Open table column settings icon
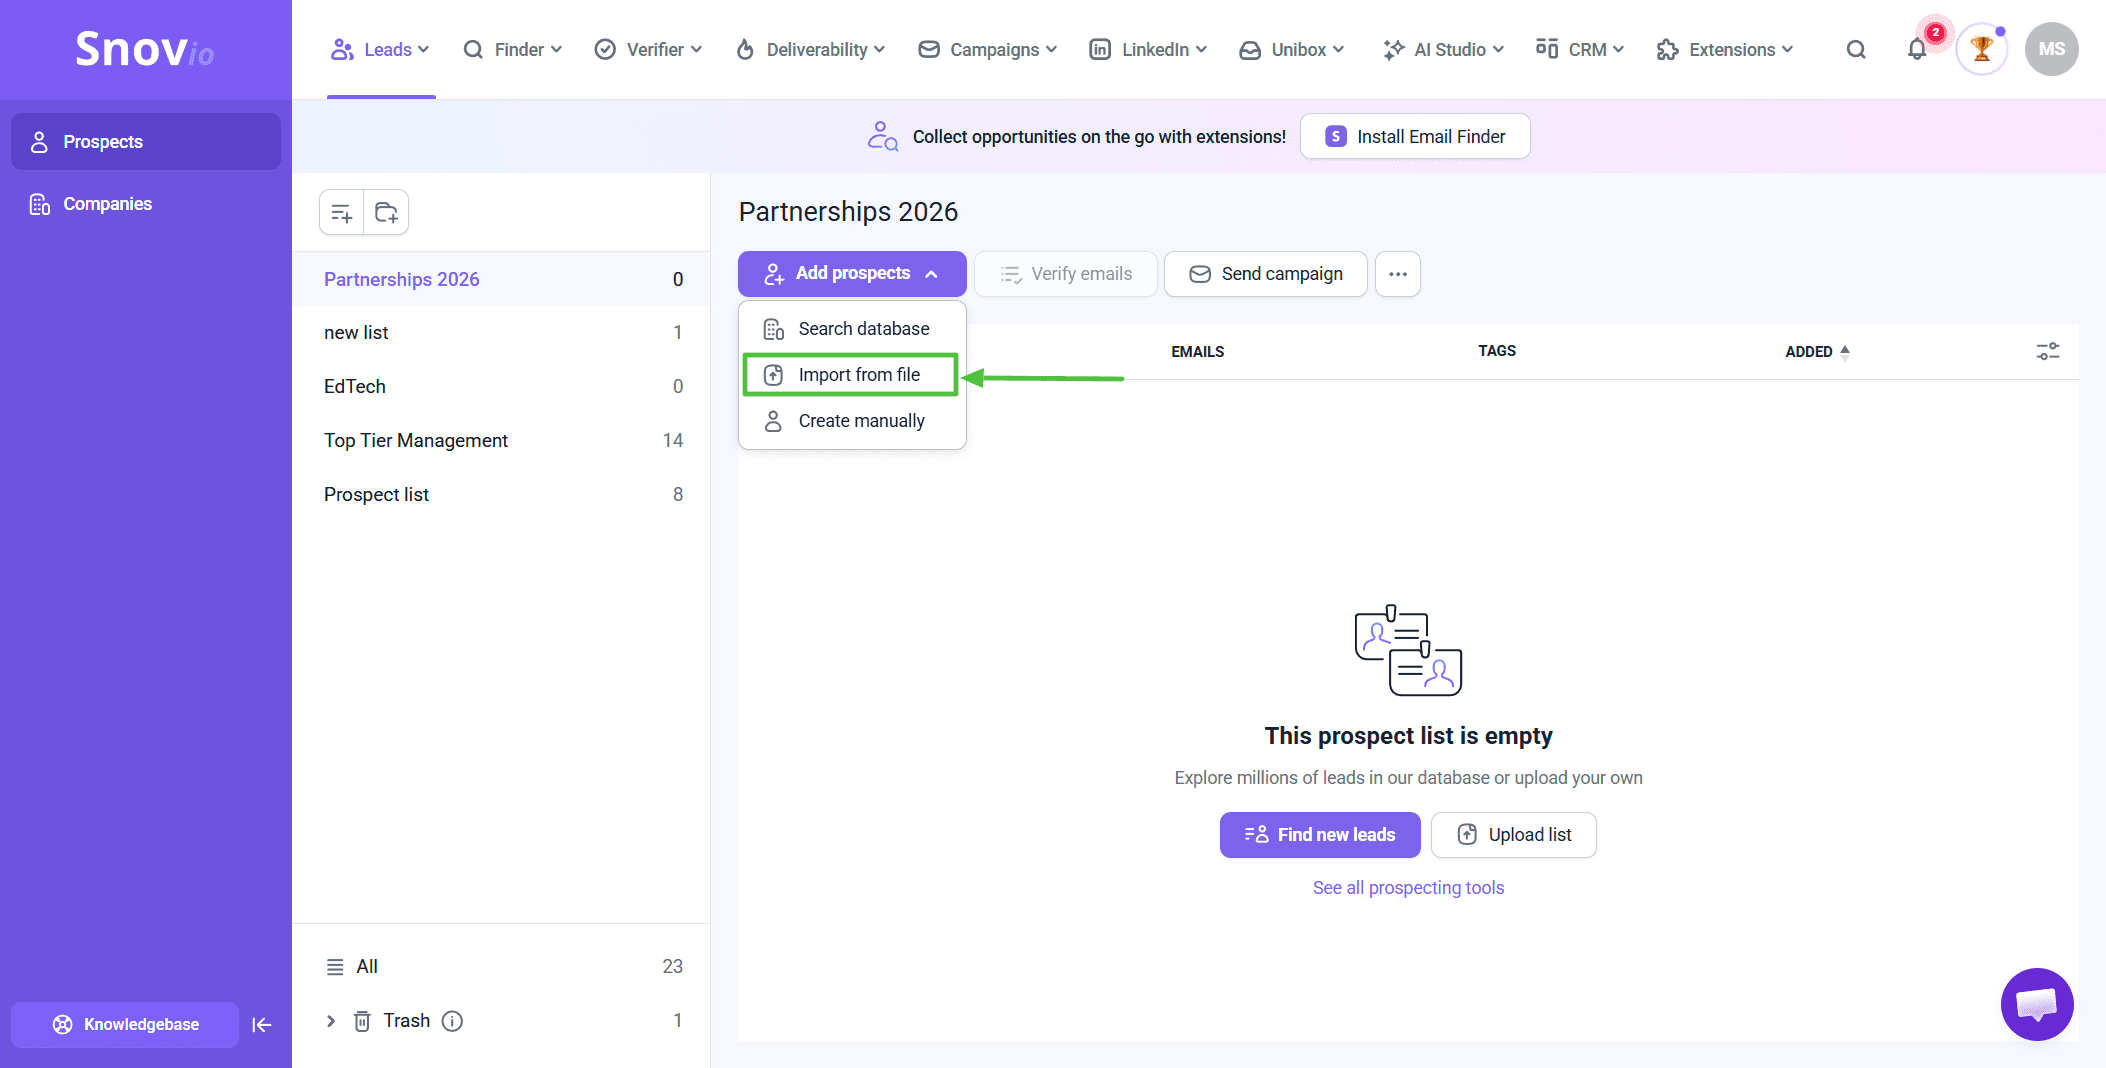The image size is (2106, 1068). [2047, 352]
